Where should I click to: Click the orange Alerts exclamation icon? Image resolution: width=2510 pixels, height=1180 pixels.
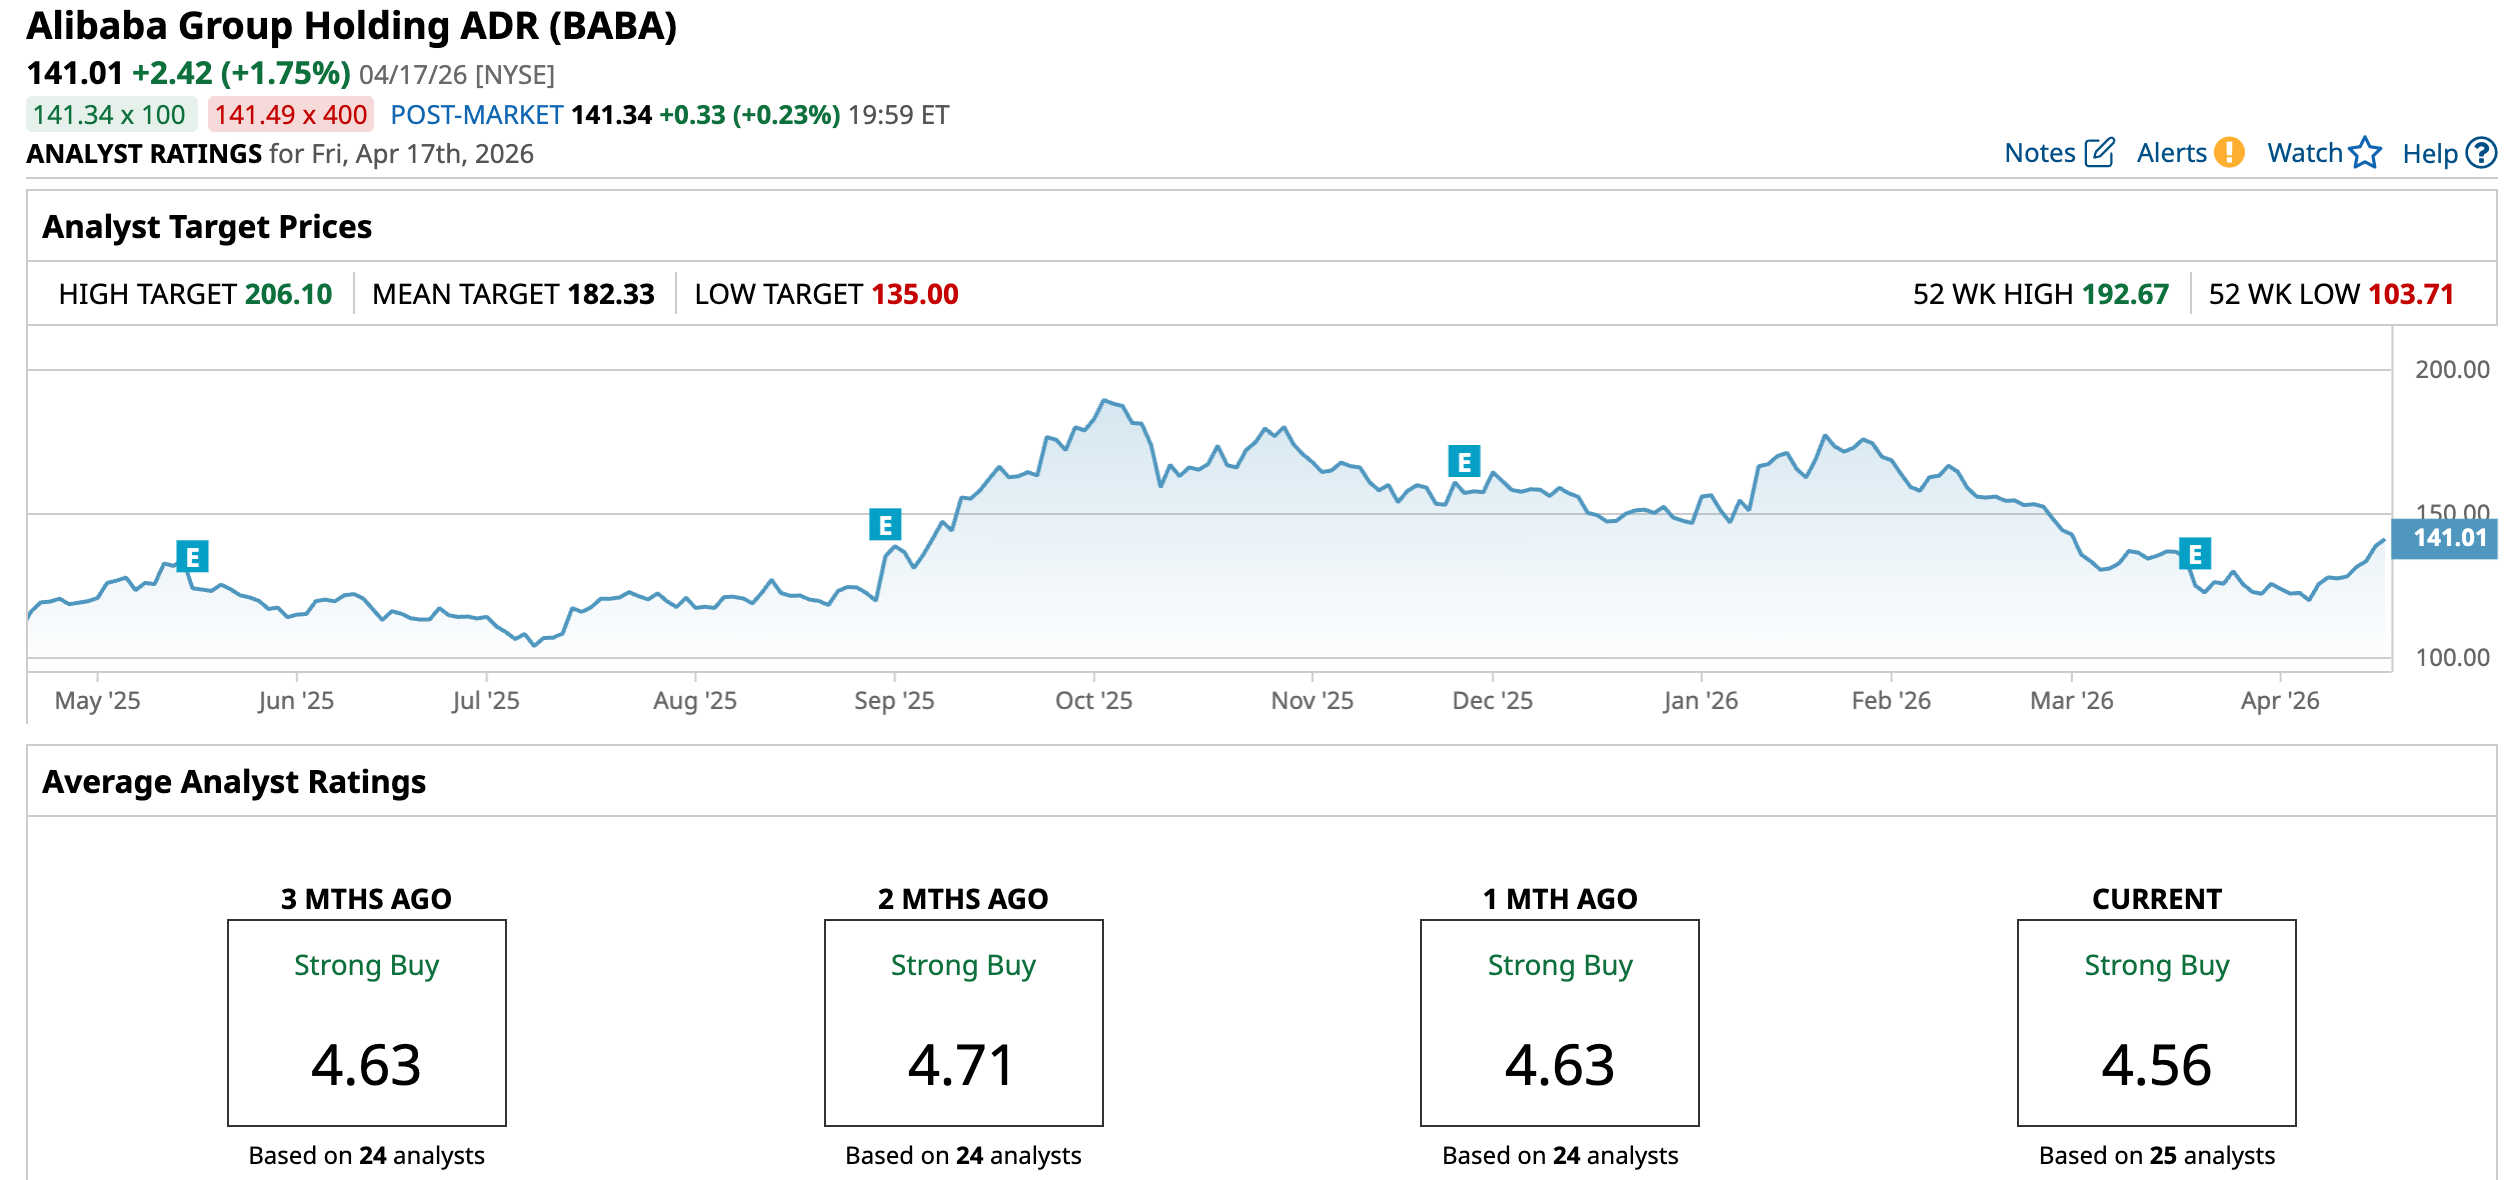pos(2229,152)
